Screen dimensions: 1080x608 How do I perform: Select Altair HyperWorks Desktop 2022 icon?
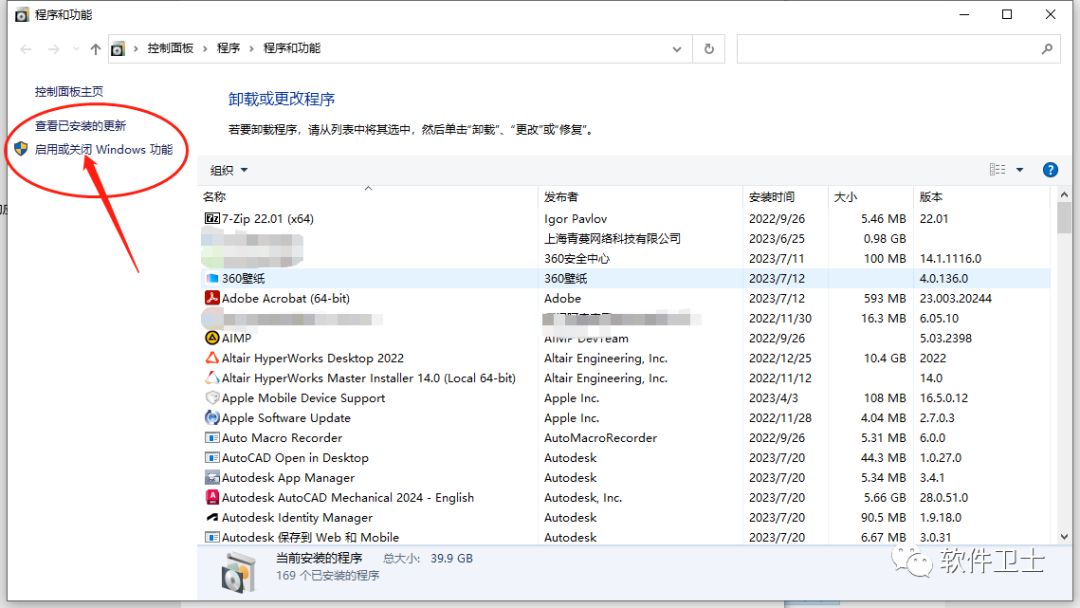212,358
